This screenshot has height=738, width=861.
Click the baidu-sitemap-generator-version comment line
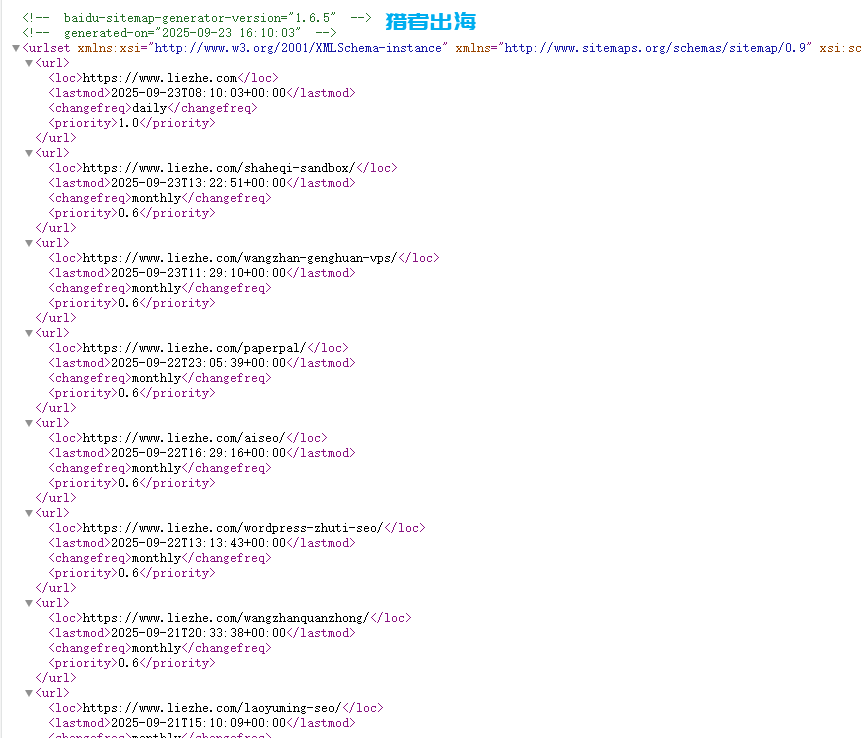pyautogui.click(x=197, y=18)
